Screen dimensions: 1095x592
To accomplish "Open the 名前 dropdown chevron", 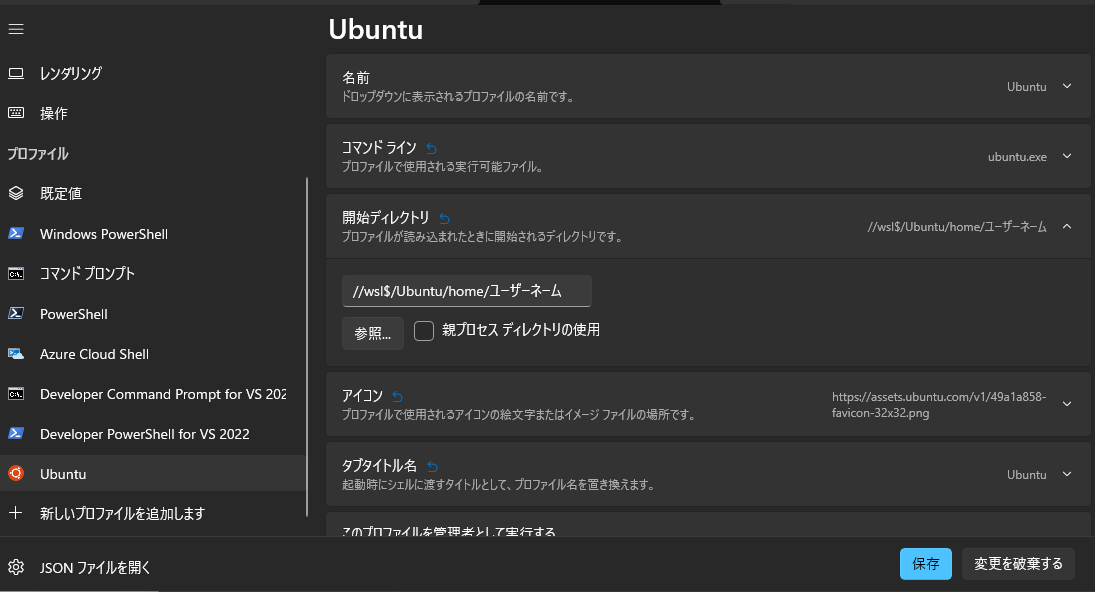I will (x=1066, y=86).
